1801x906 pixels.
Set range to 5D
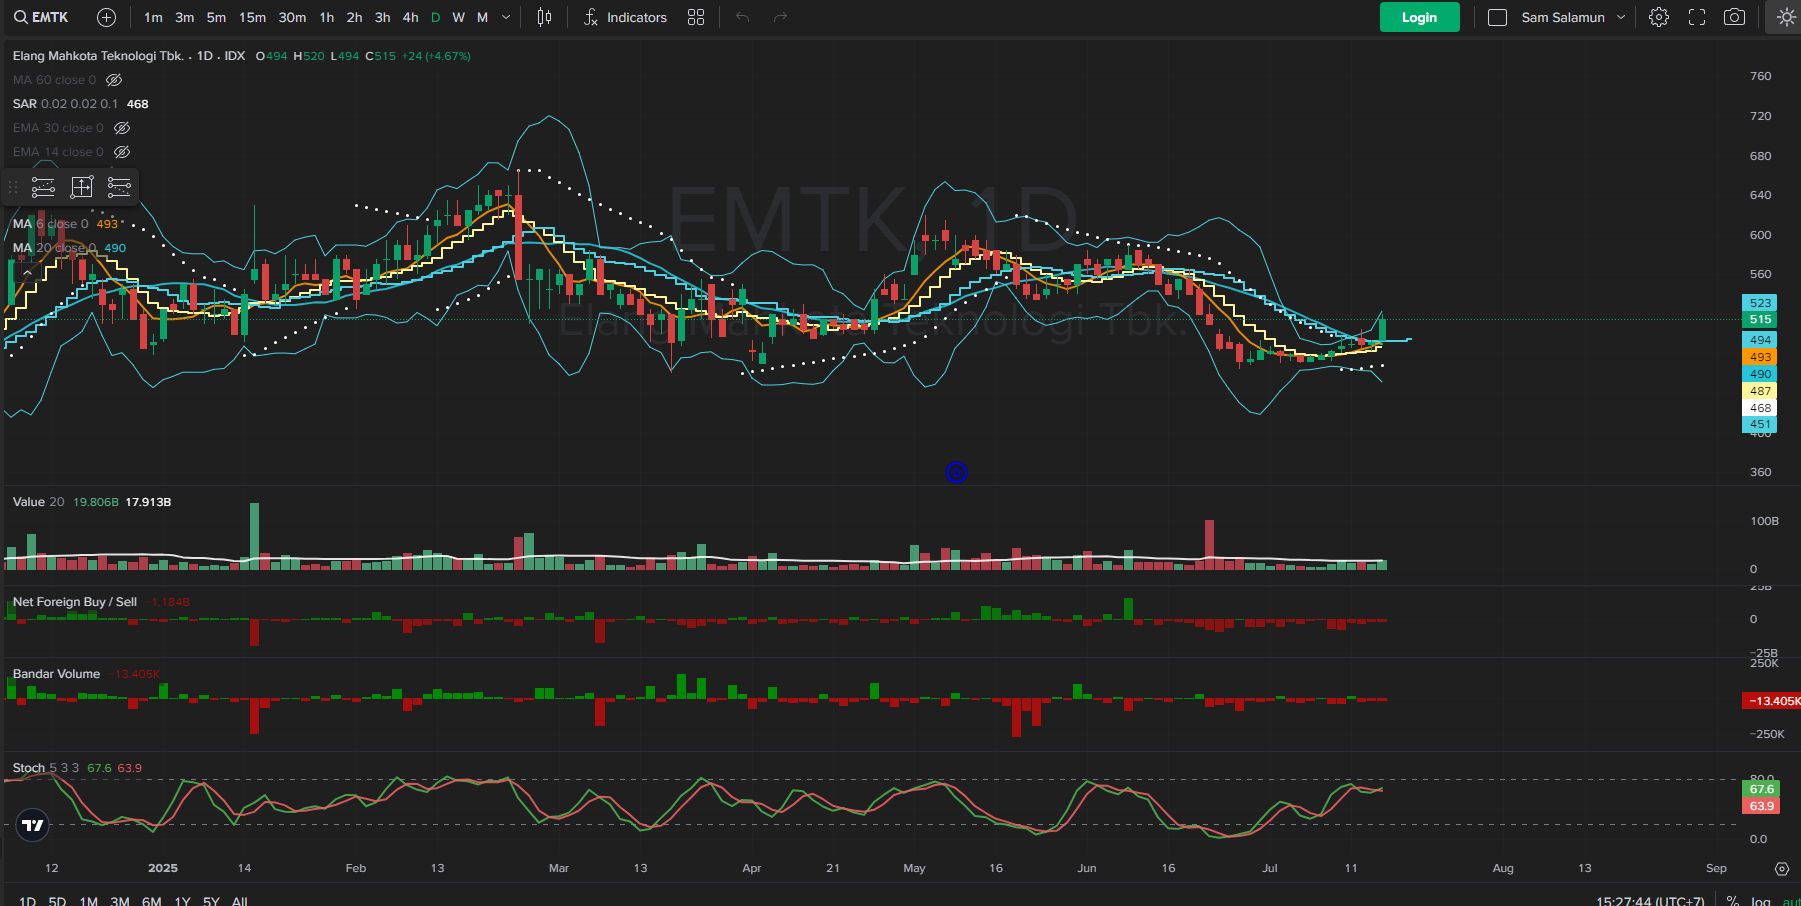pyautogui.click(x=57, y=900)
